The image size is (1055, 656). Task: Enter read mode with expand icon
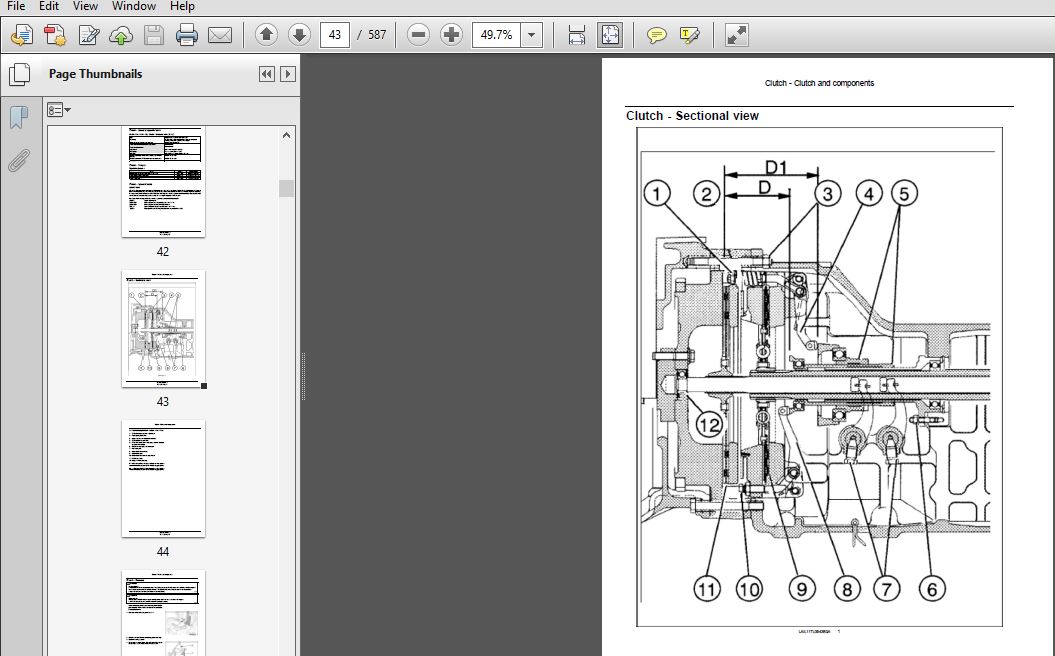coord(737,35)
